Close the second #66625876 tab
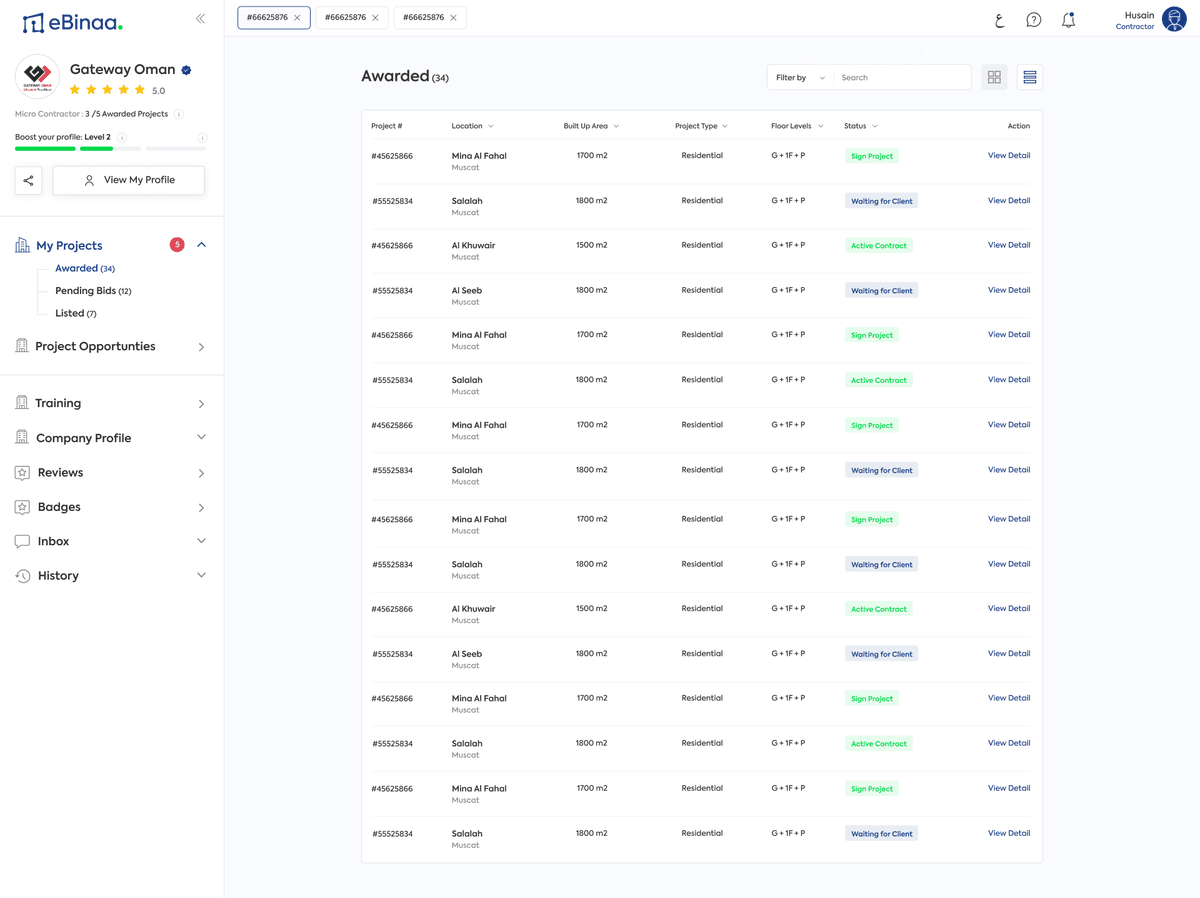 pyautogui.click(x=375, y=18)
